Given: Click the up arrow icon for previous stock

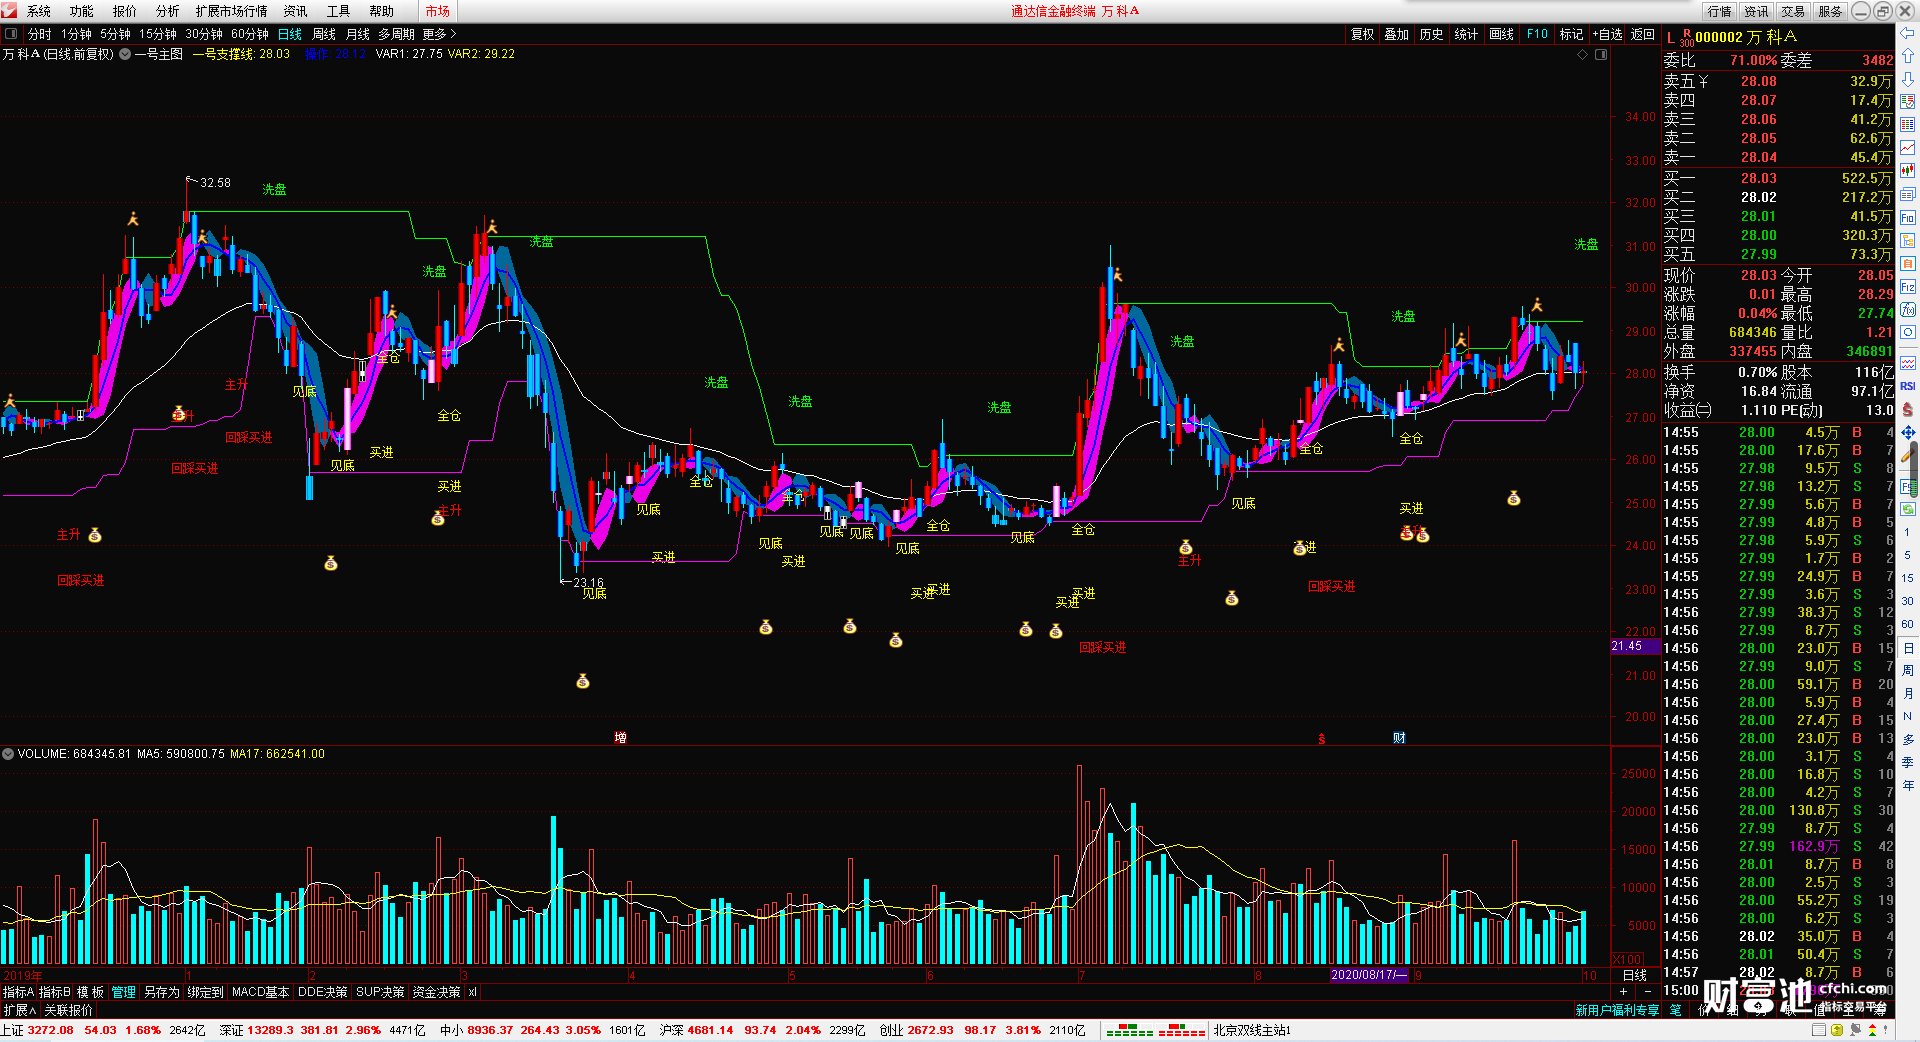Looking at the screenshot, I should 1908,56.
